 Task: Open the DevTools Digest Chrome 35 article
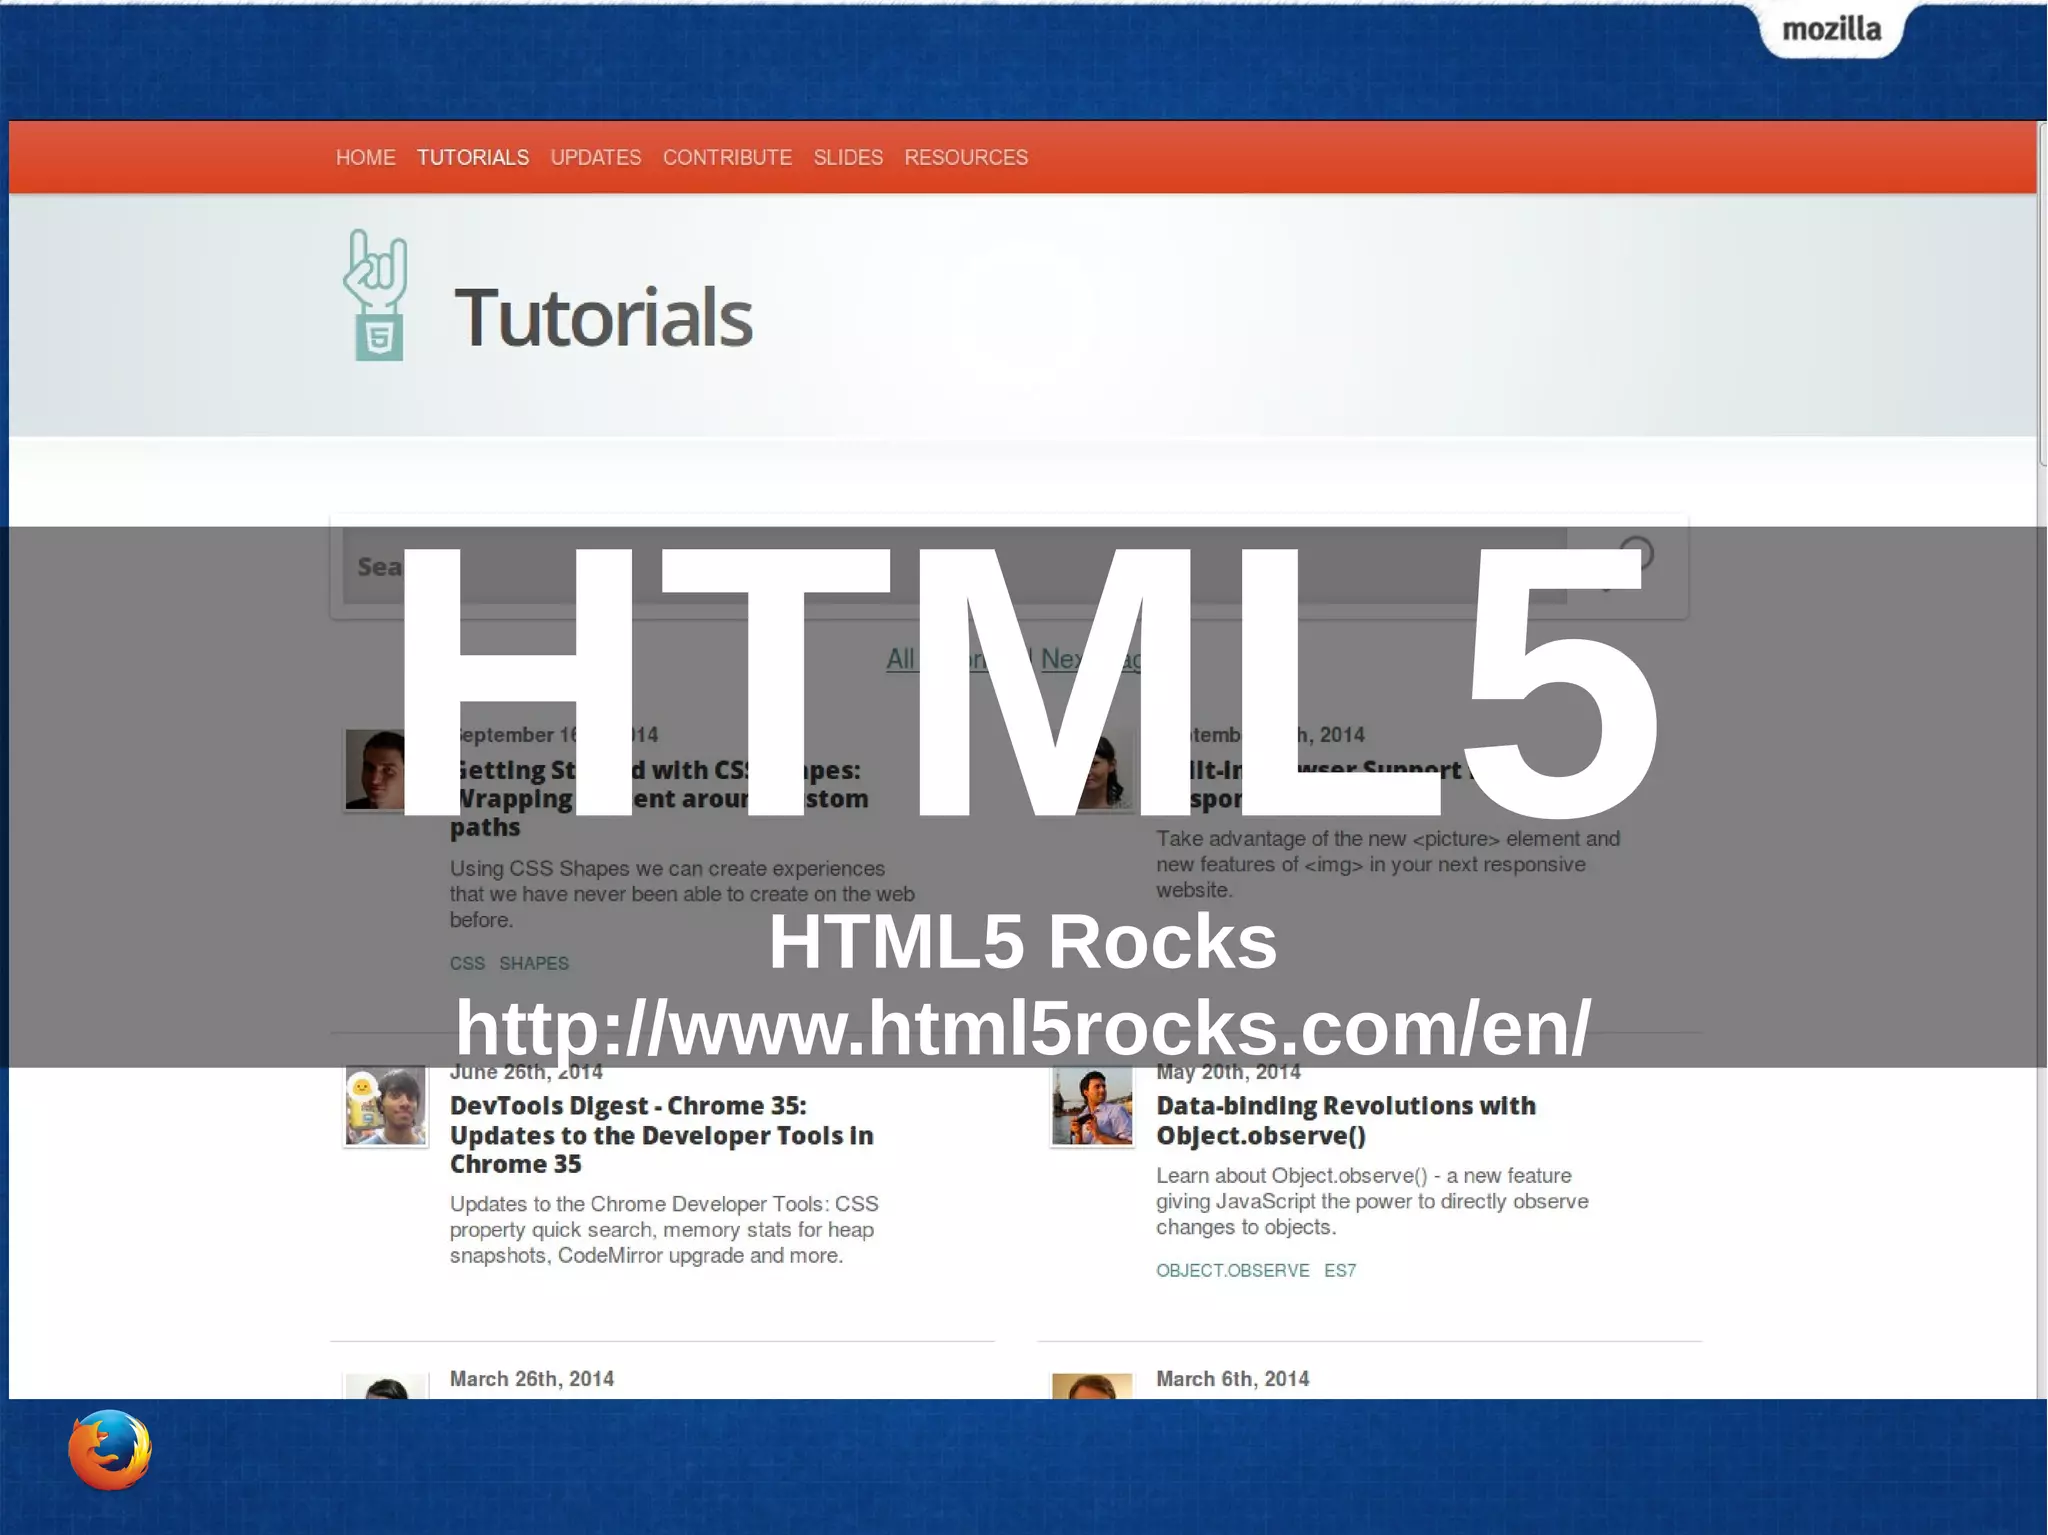click(x=662, y=1135)
